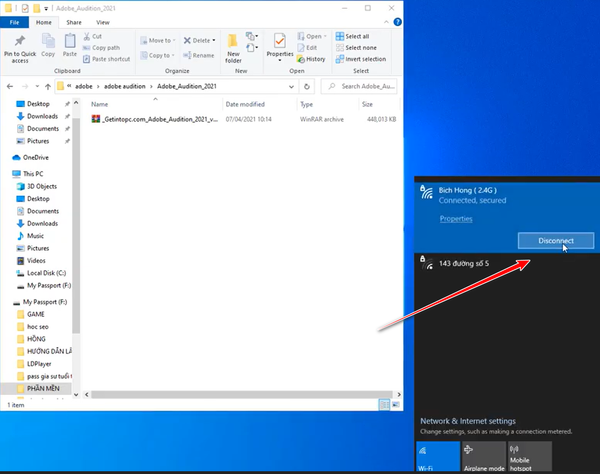Open the File menu tab
Viewport: 600px width, 474px height.
tap(15, 22)
